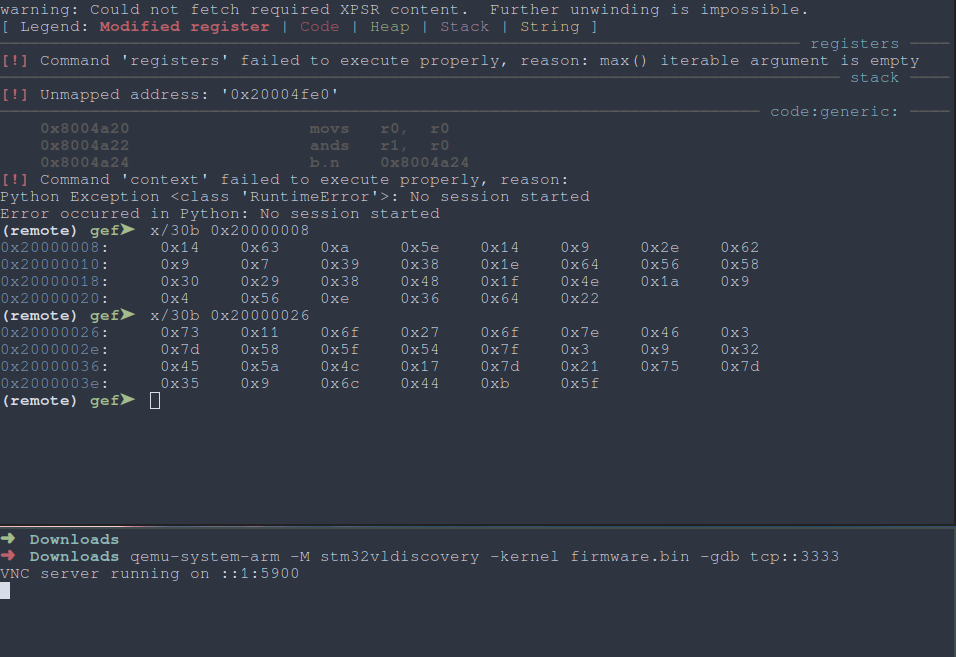Click the gef arrow before "x/30b 0x20000008"
The image size is (956, 657).
(x=127, y=231)
